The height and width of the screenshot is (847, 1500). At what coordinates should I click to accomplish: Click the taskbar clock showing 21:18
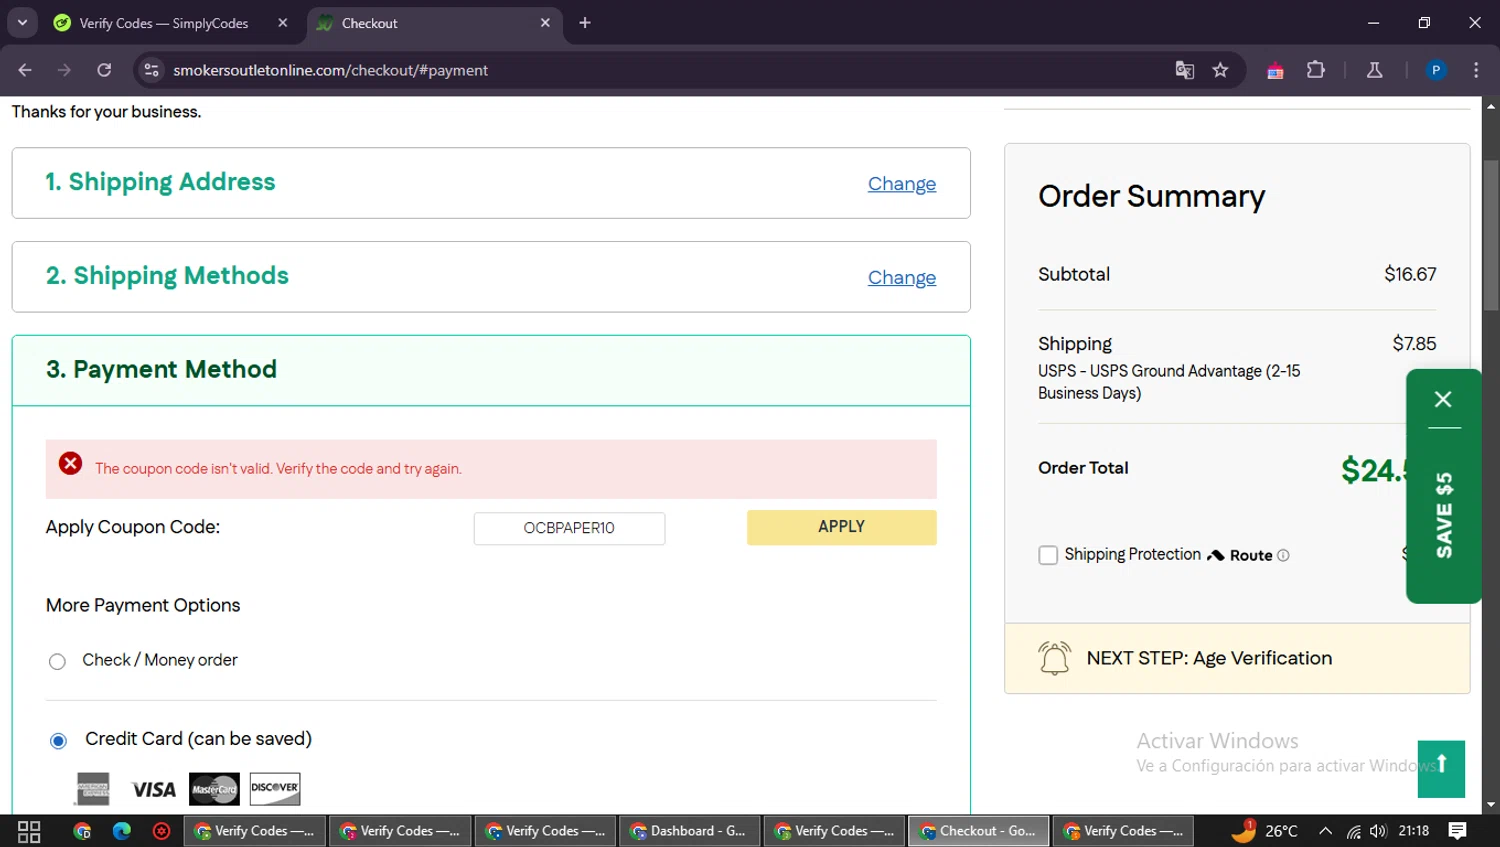point(1414,831)
